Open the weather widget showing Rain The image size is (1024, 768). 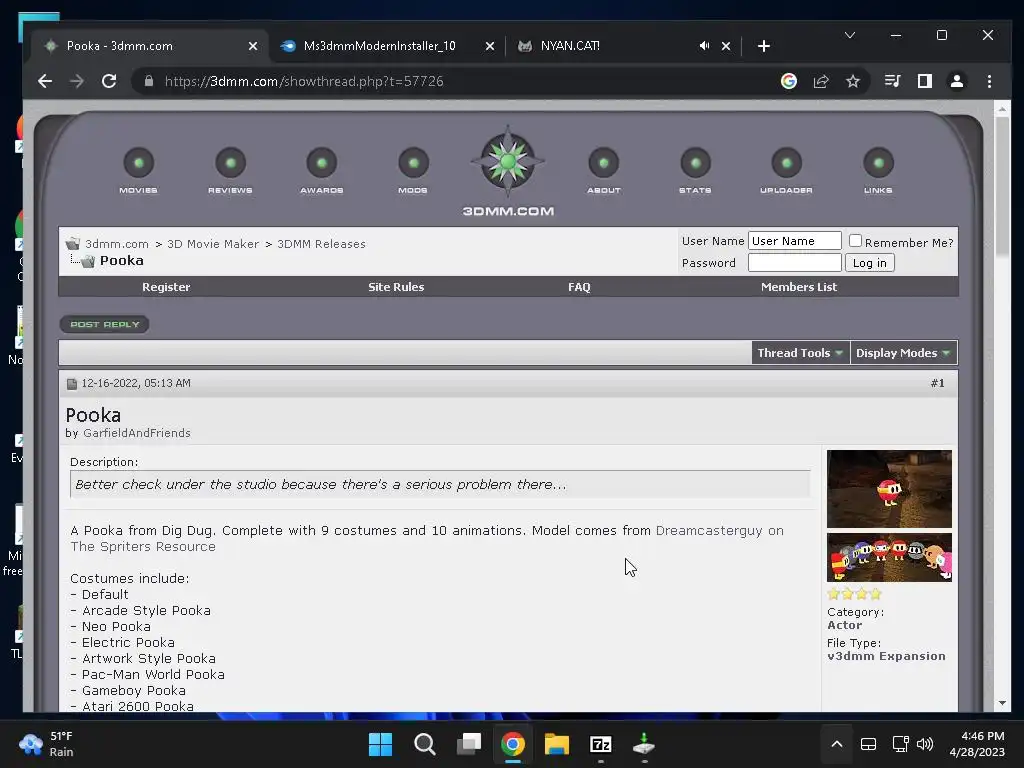tap(46, 744)
